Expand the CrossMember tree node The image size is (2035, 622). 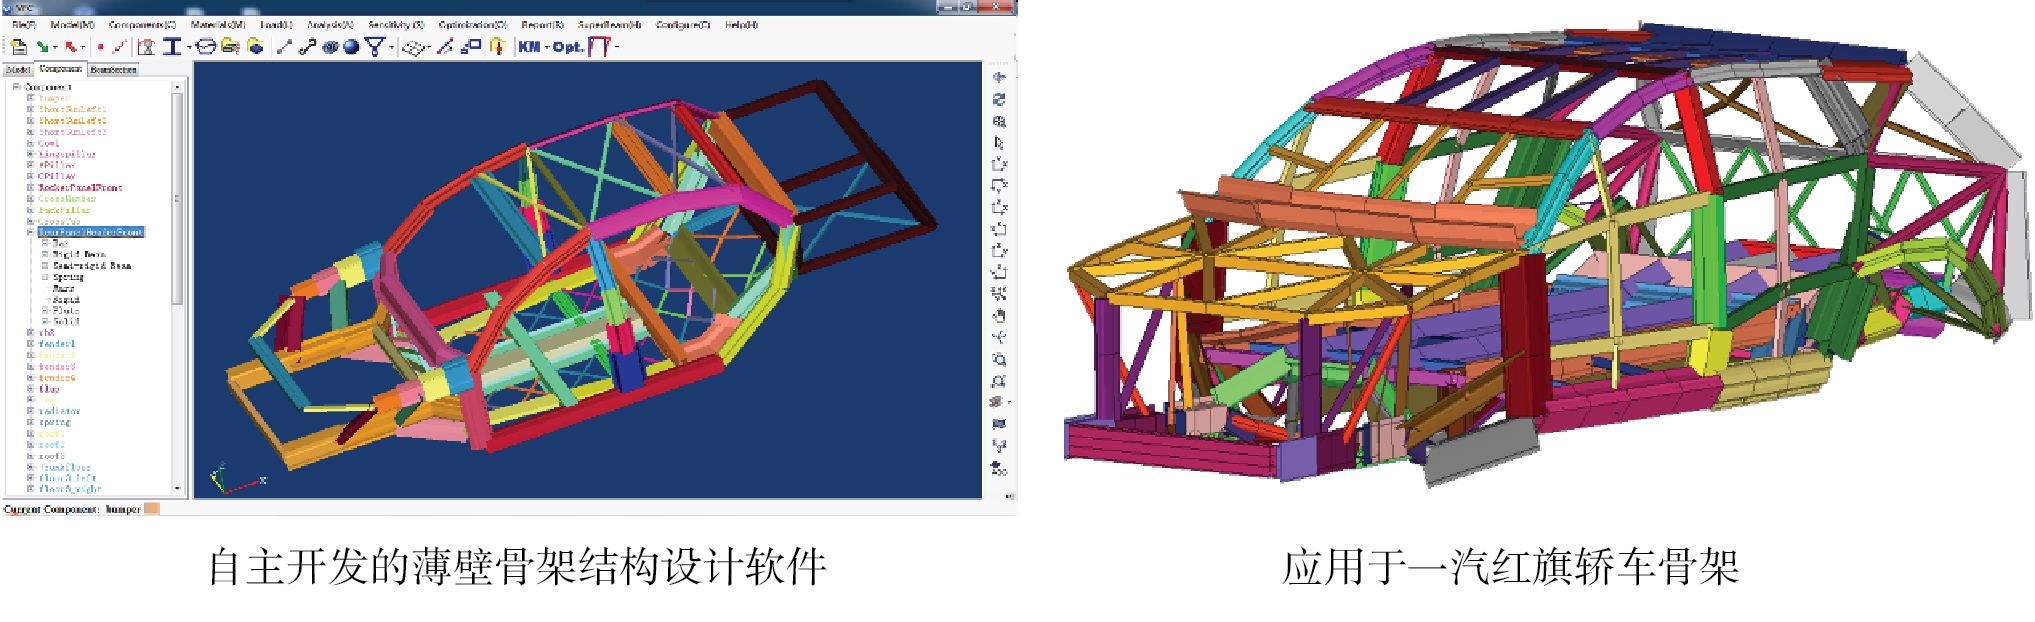click(30, 199)
